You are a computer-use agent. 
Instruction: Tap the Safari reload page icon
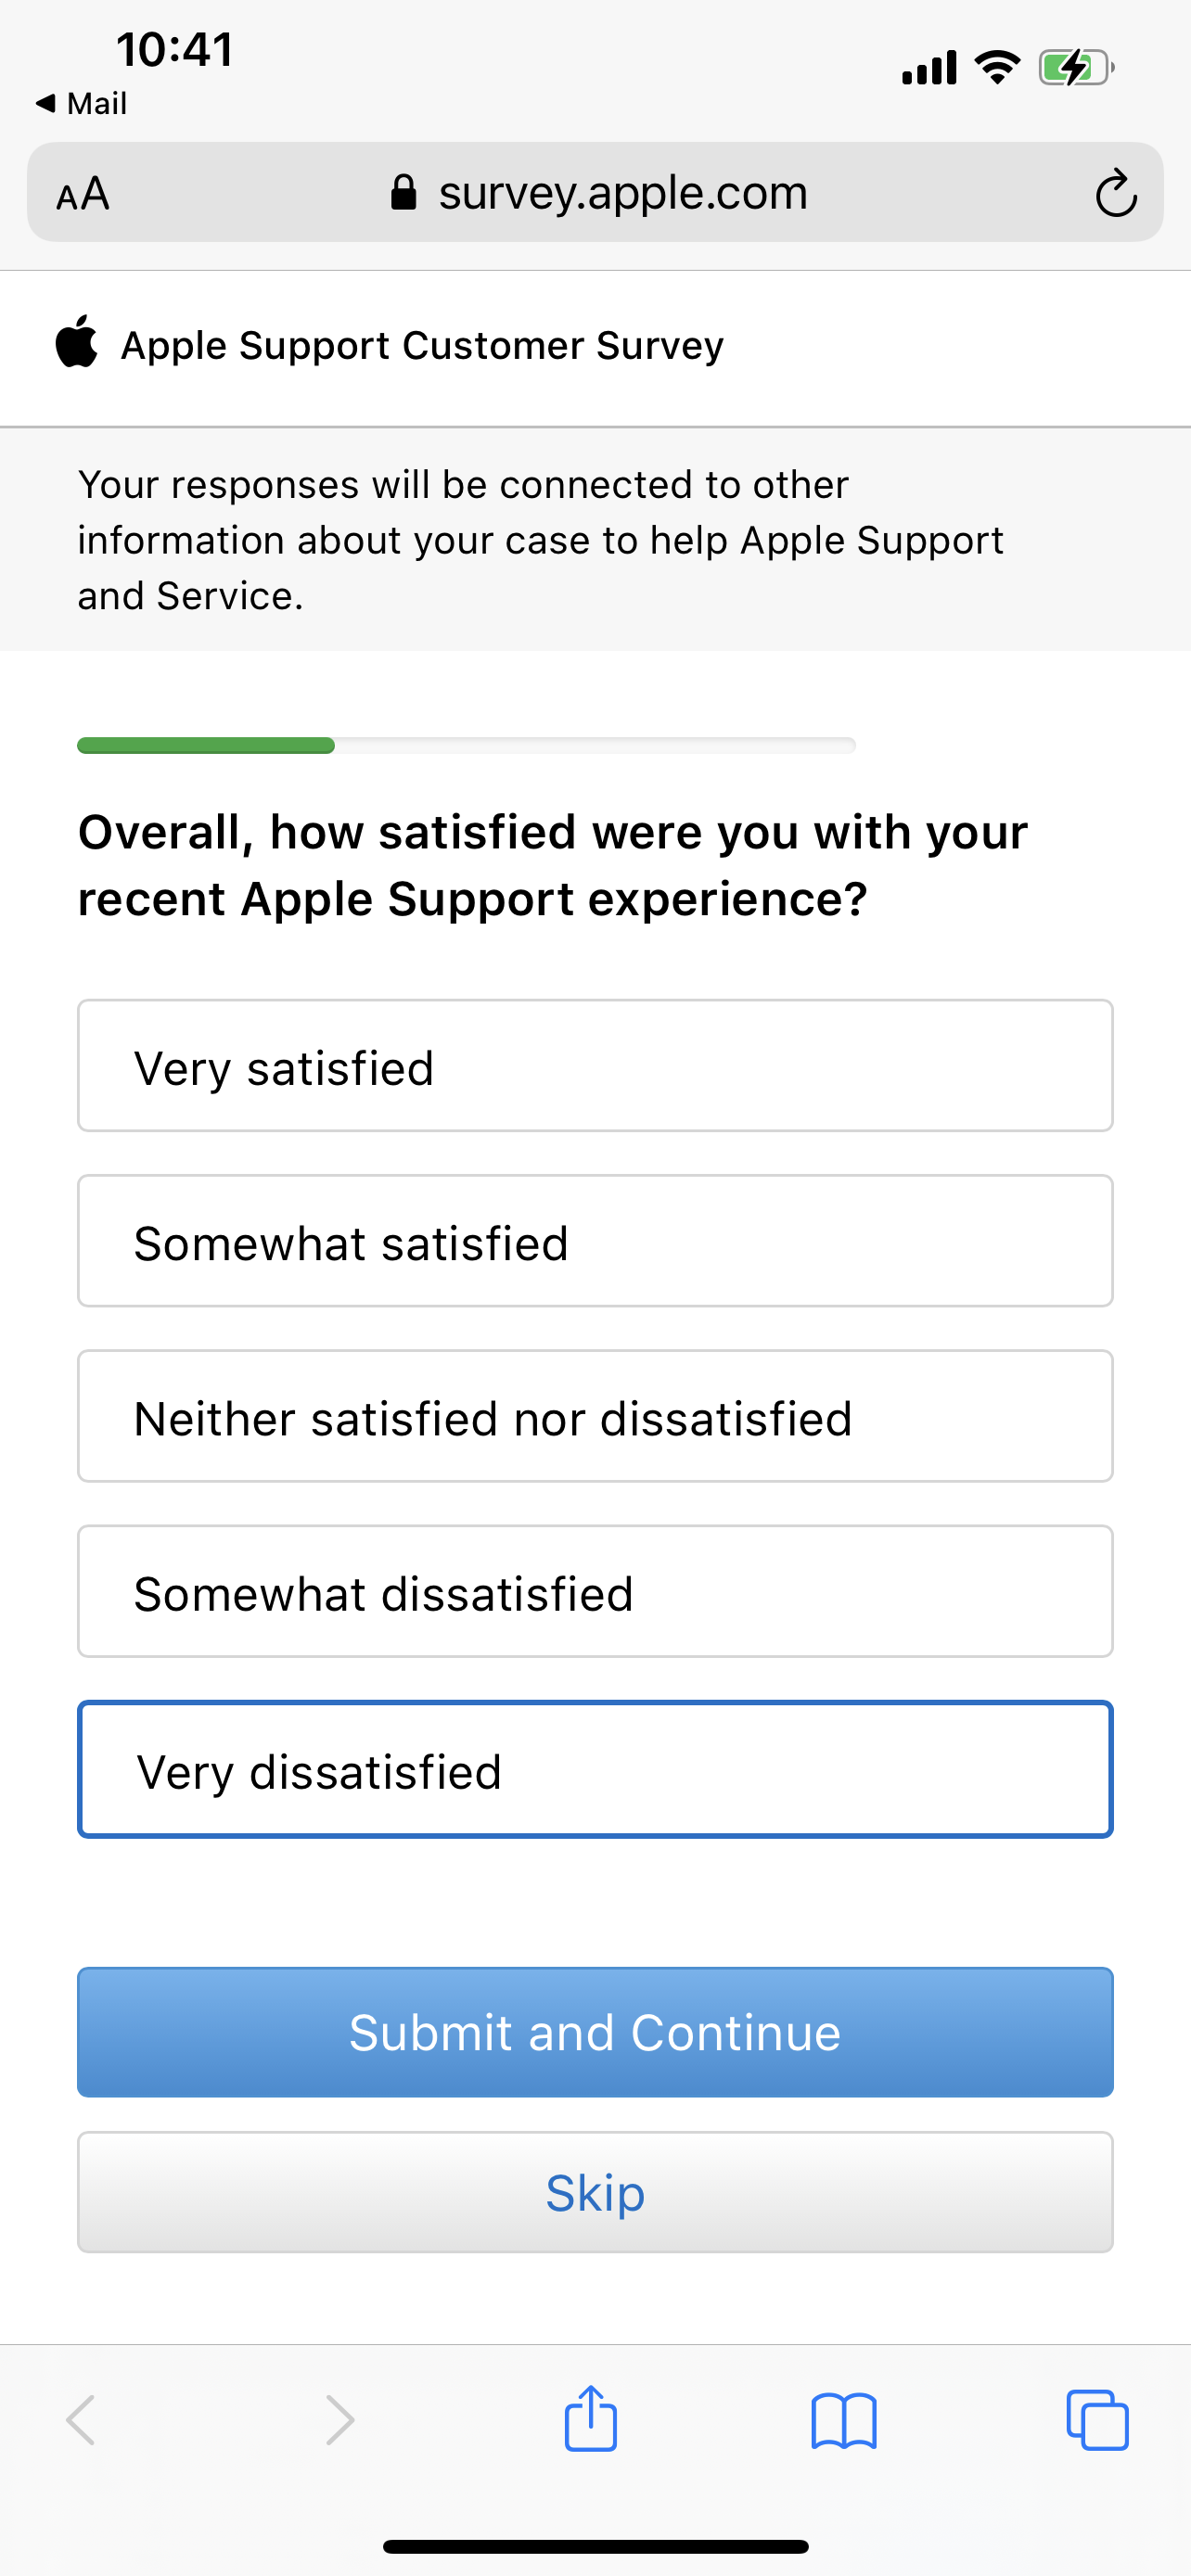coord(1115,193)
